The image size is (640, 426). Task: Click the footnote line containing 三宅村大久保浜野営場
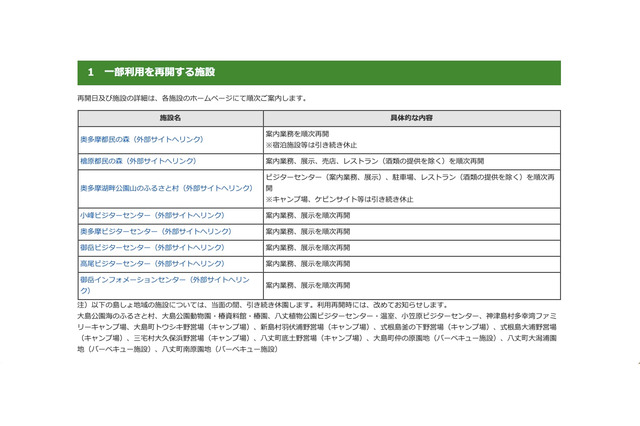(317, 338)
